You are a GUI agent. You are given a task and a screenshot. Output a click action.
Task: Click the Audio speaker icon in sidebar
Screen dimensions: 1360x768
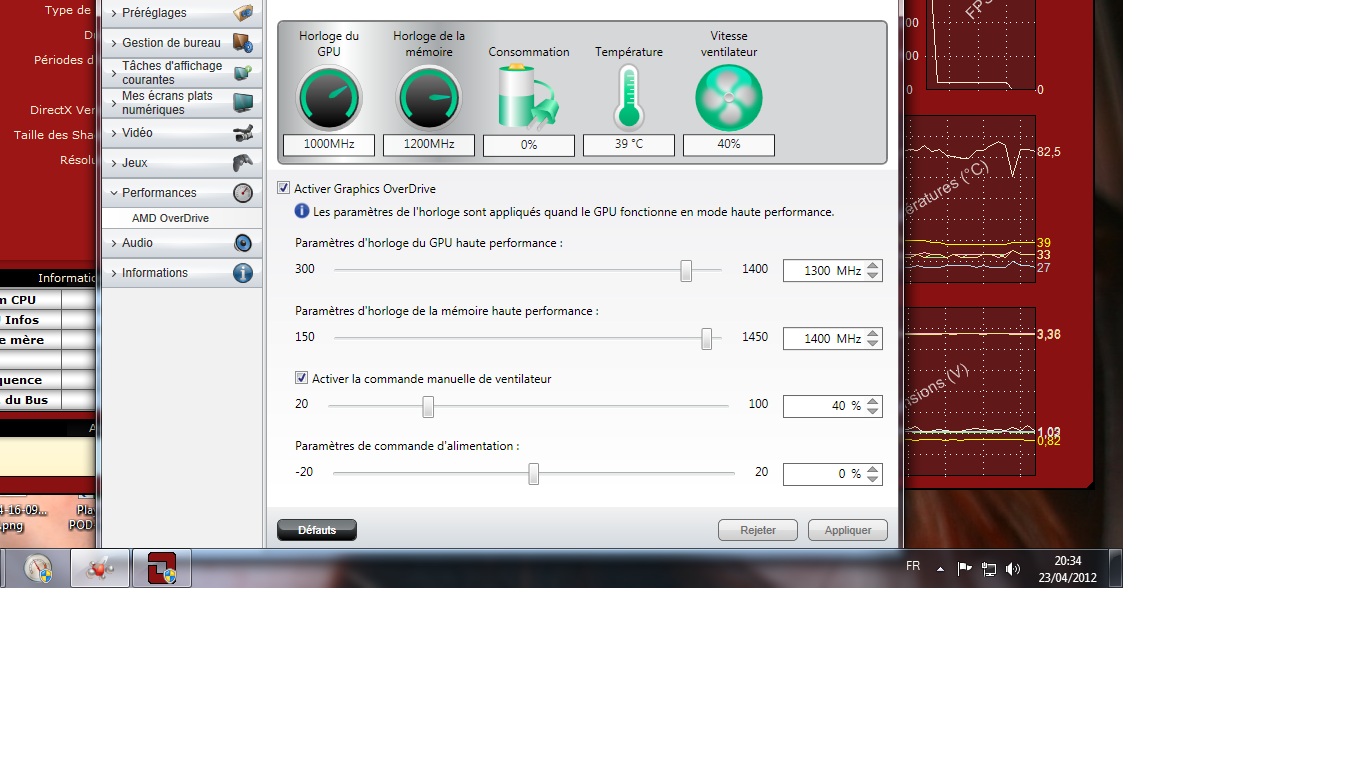[242, 243]
